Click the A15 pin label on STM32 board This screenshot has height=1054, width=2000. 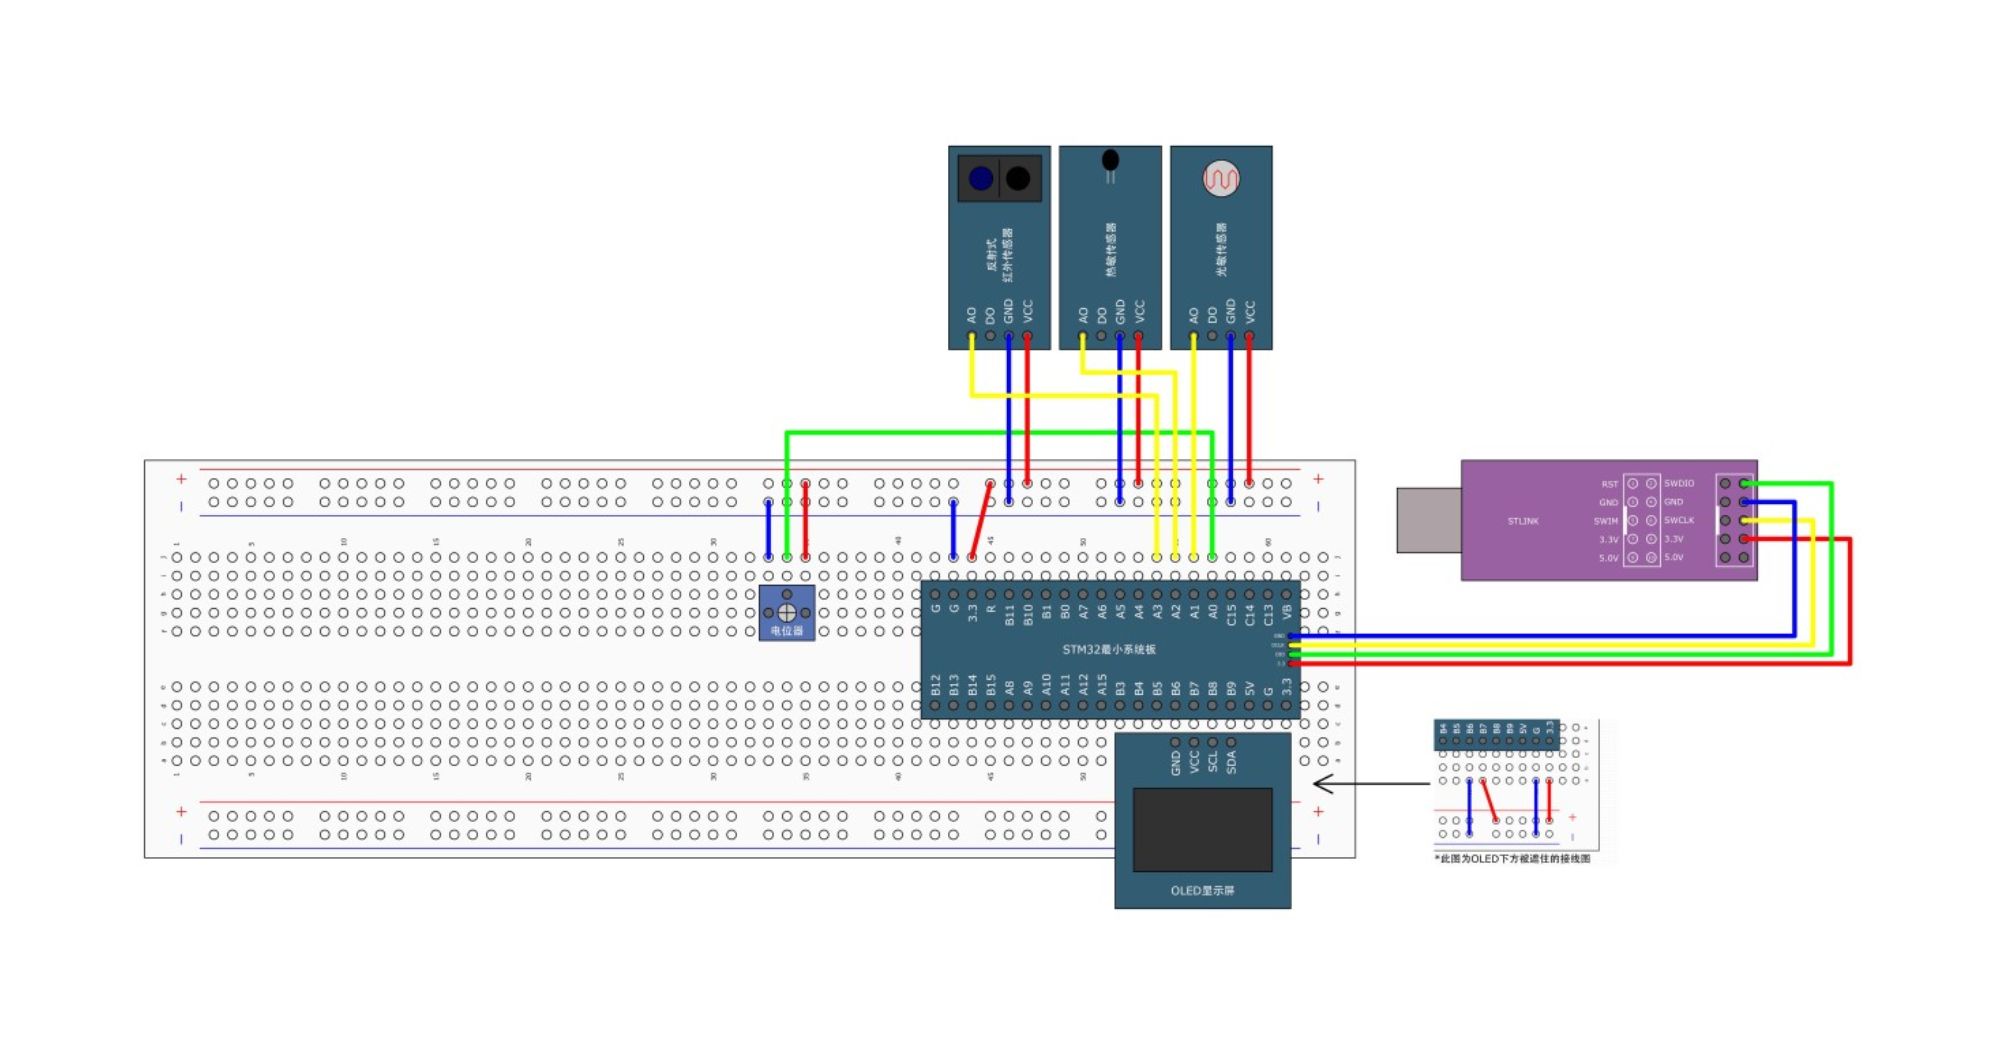(1102, 685)
